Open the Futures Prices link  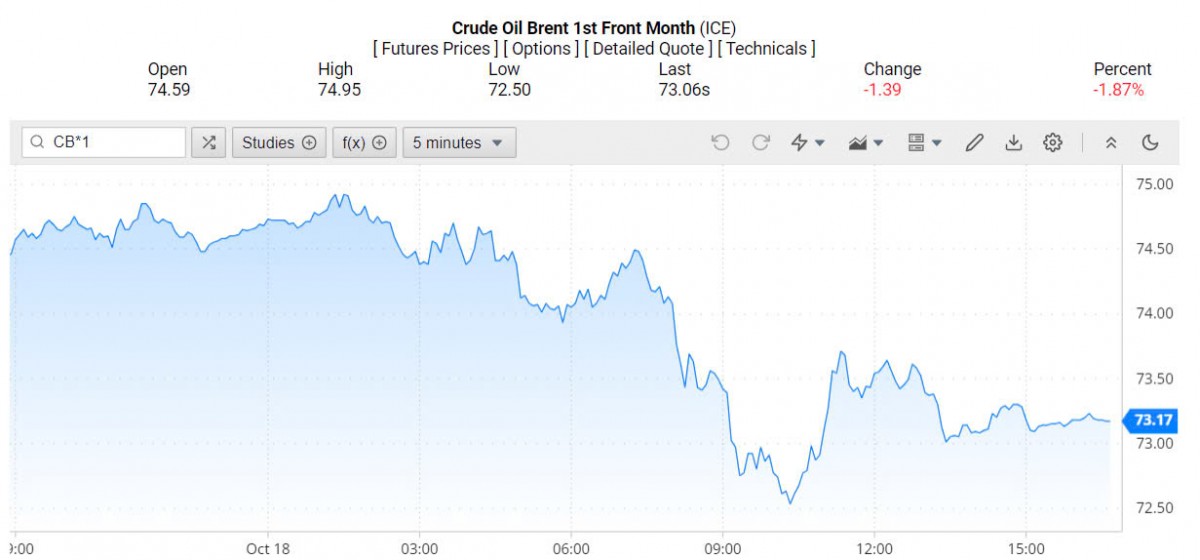click(x=434, y=48)
